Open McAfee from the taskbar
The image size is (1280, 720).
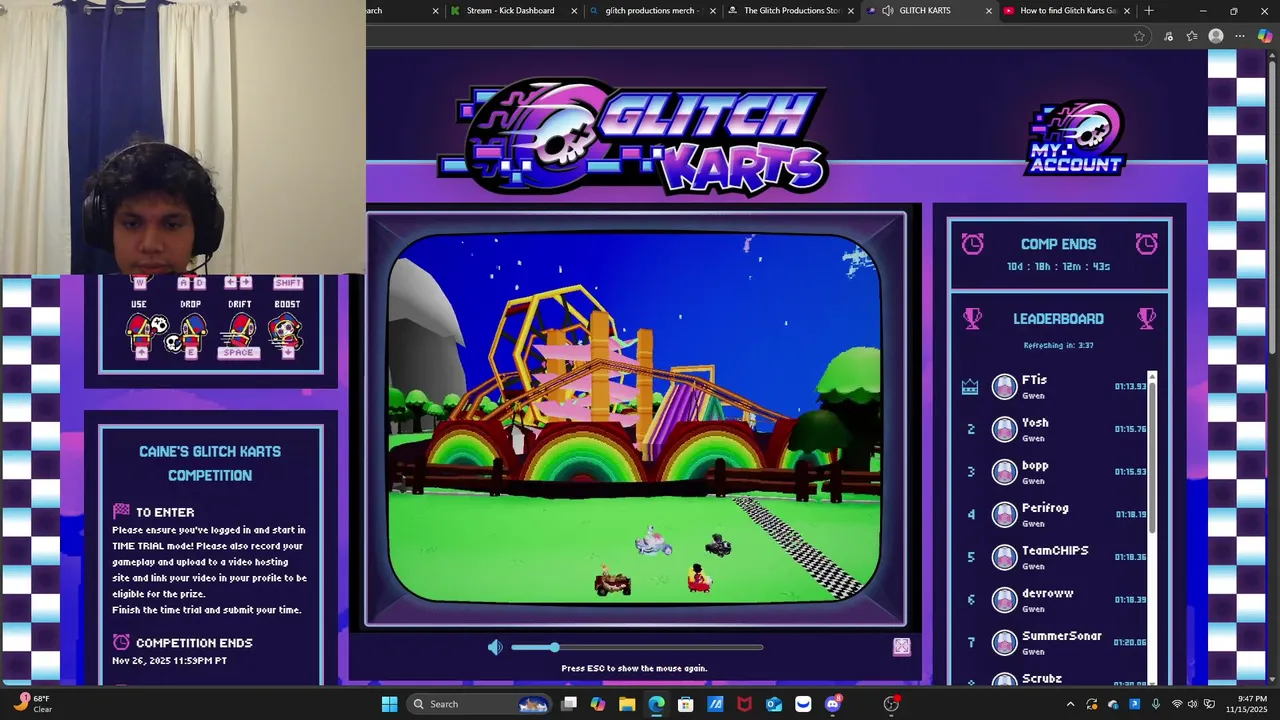tap(744, 704)
